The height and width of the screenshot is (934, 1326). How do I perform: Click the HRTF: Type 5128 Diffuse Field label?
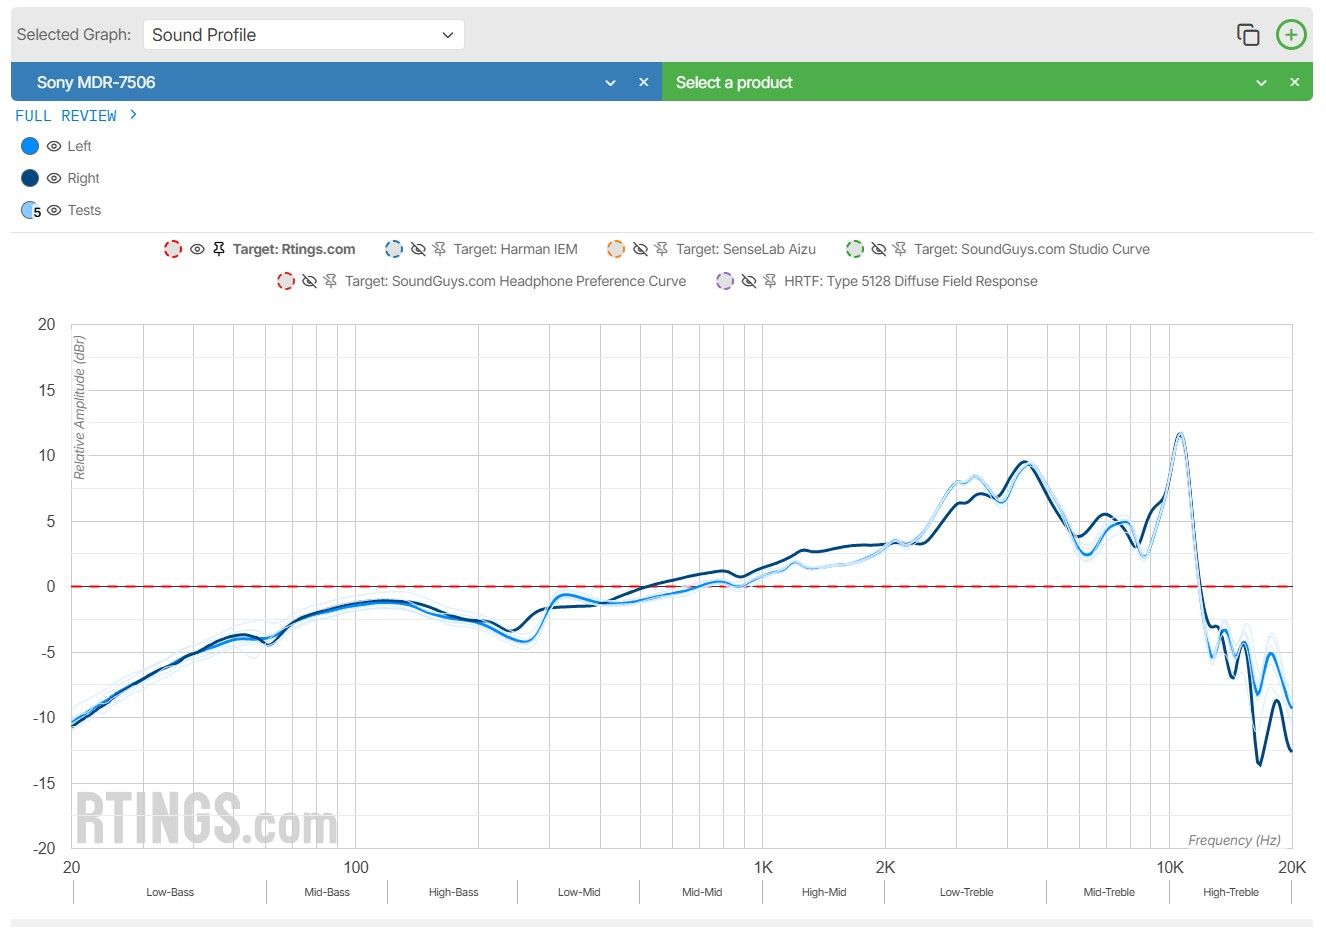(x=911, y=281)
